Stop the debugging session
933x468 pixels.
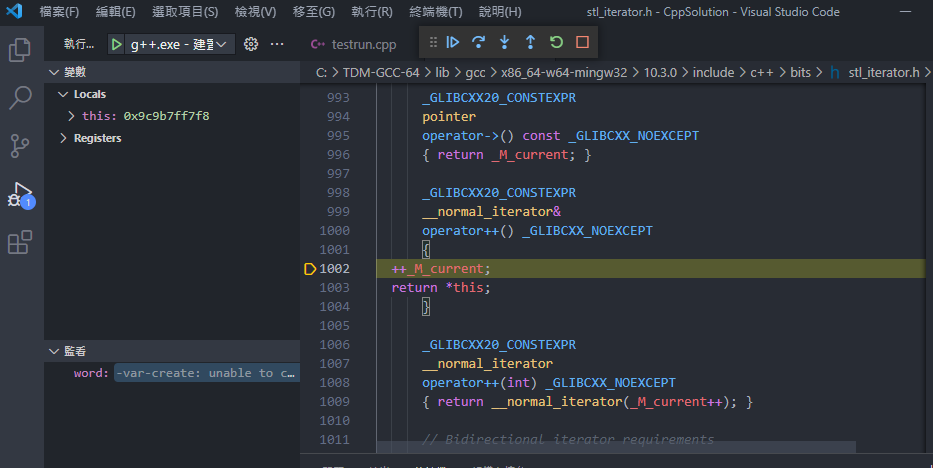coord(582,43)
